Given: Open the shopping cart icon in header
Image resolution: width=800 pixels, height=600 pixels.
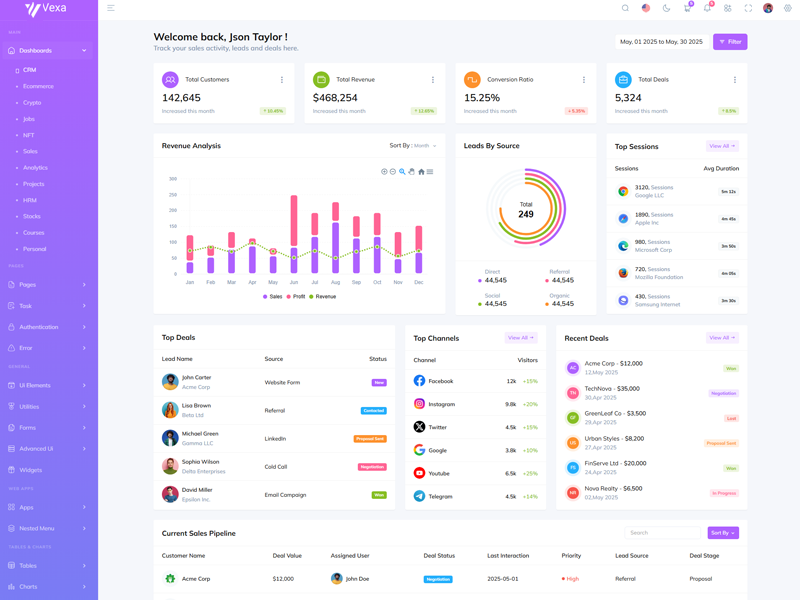Looking at the screenshot, I should click(x=687, y=8).
